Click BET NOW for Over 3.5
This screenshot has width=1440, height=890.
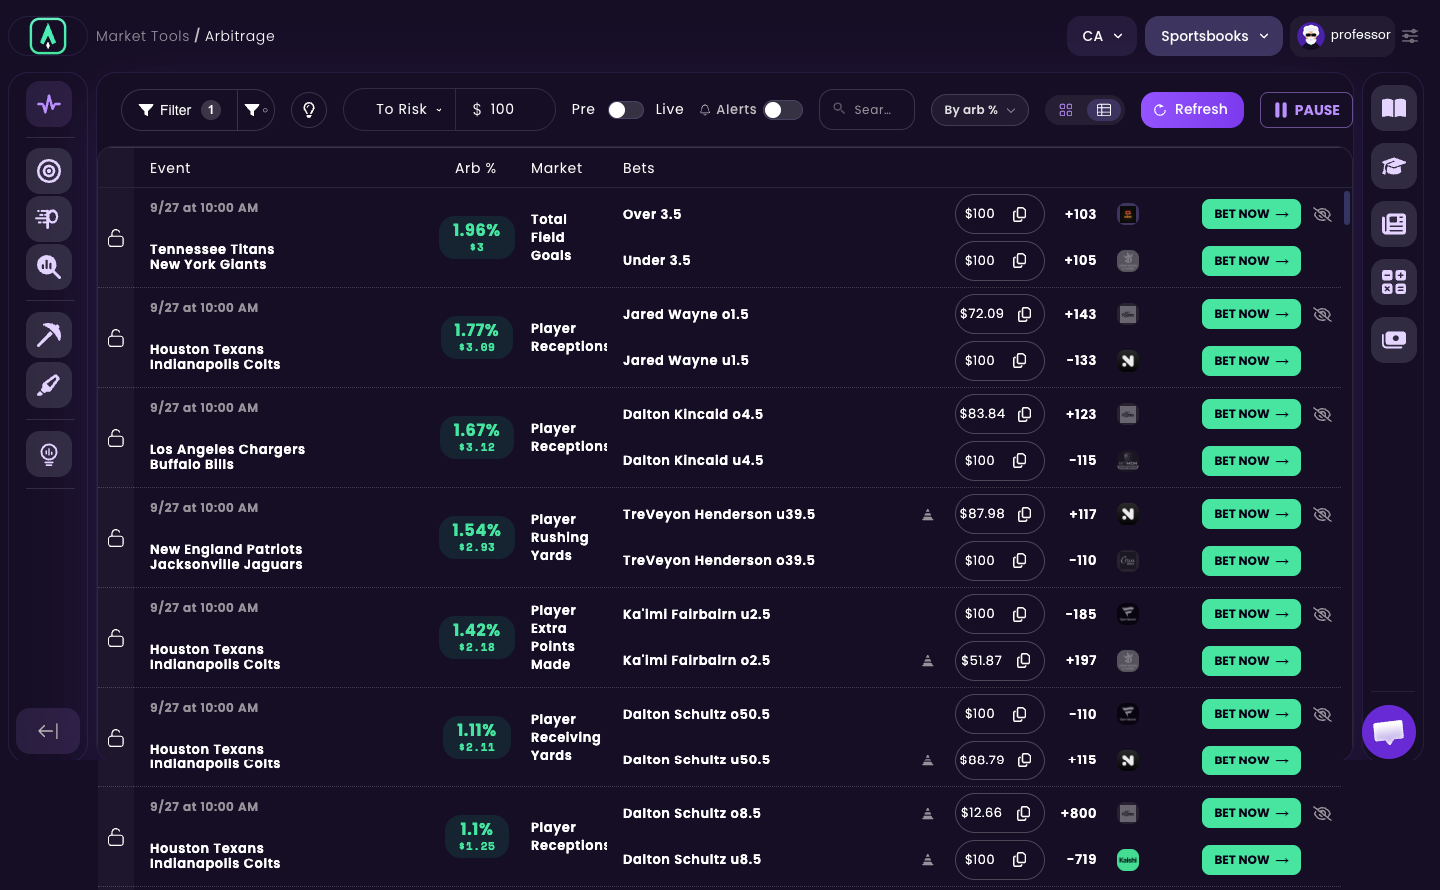(1251, 214)
